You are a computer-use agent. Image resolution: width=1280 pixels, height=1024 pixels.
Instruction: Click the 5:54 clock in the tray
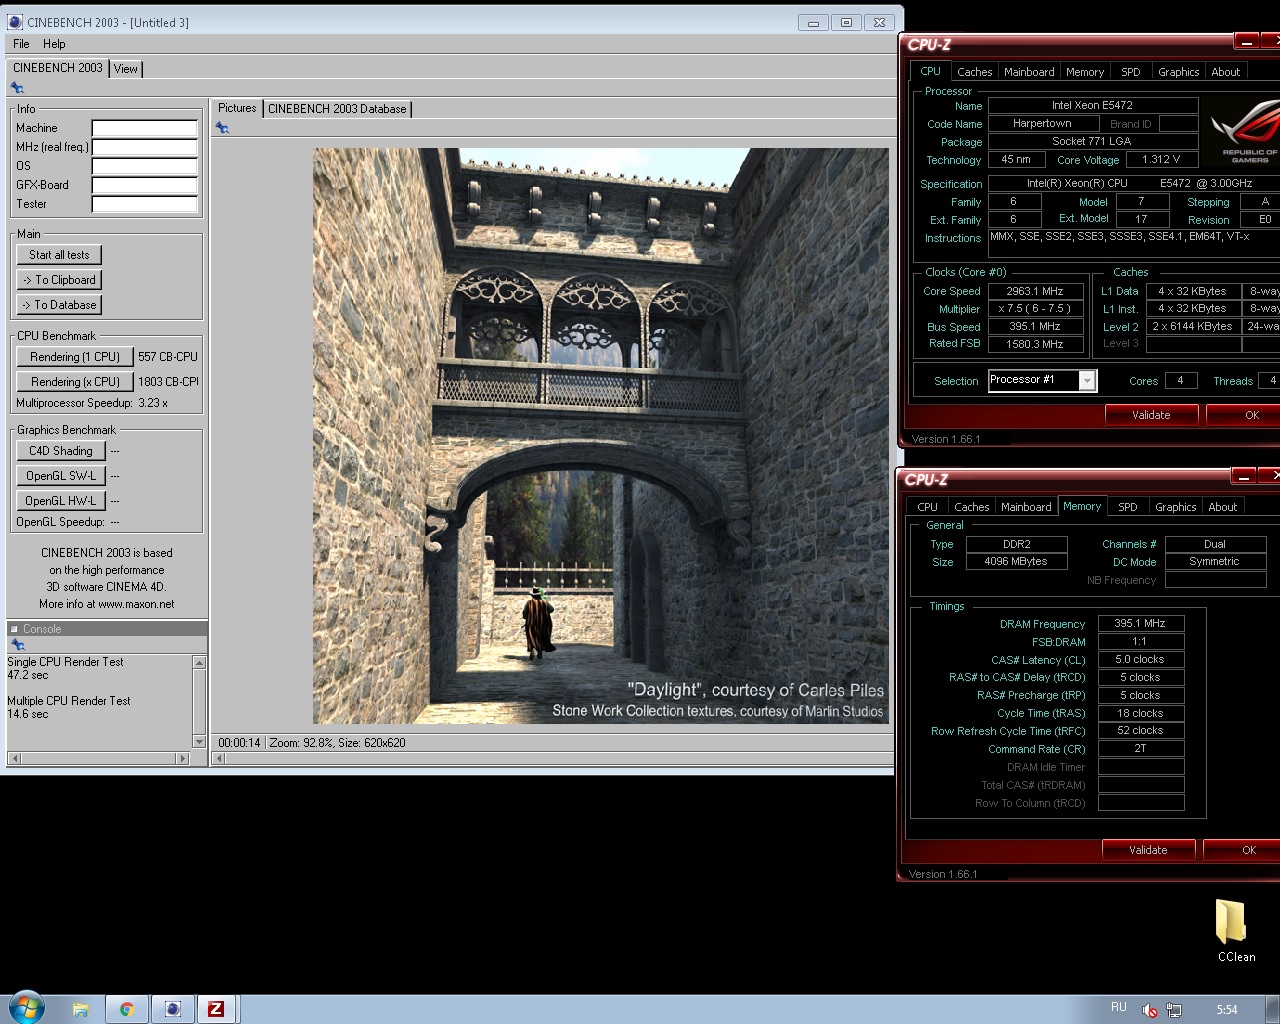point(1227,1010)
